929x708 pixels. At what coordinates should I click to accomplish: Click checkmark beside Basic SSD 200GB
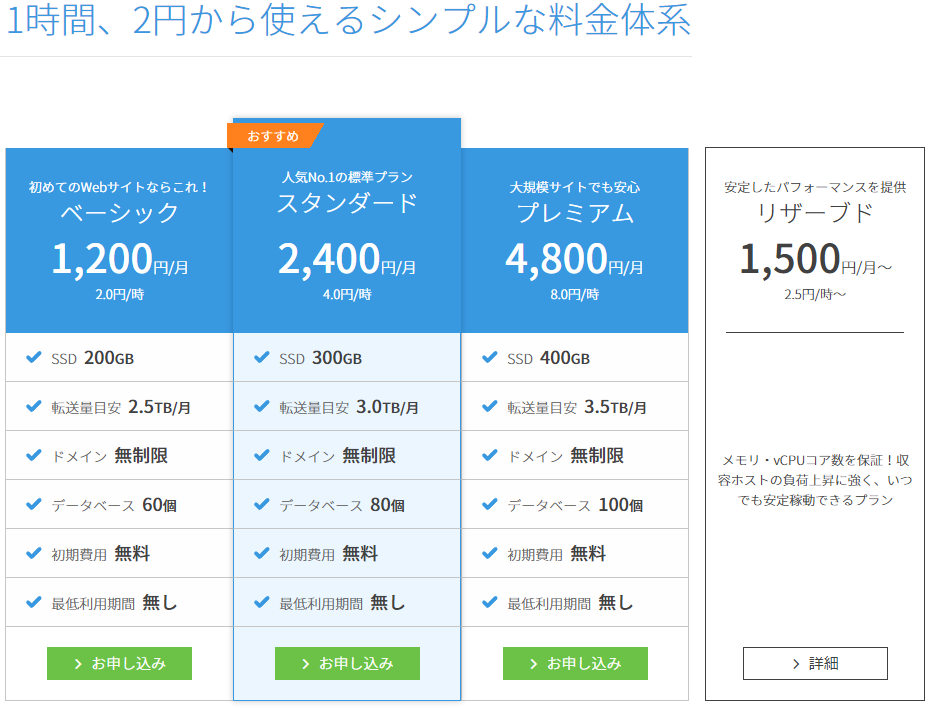click(x=34, y=358)
